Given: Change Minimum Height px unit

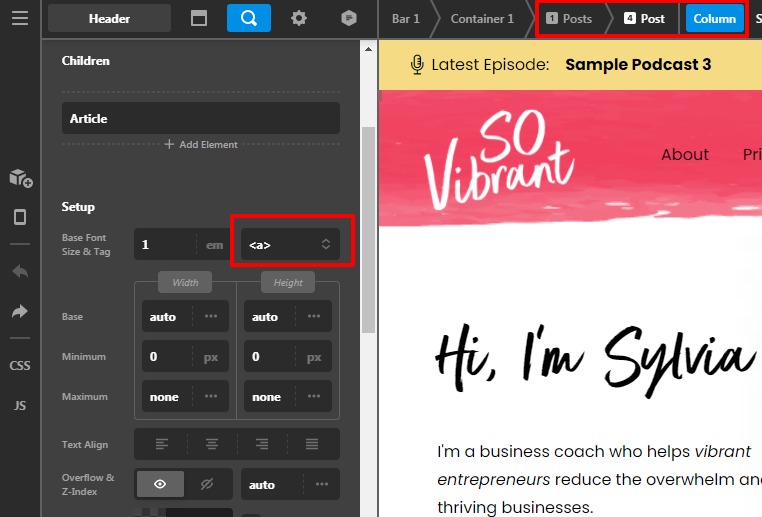Looking at the screenshot, I should [x=314, y=357].
